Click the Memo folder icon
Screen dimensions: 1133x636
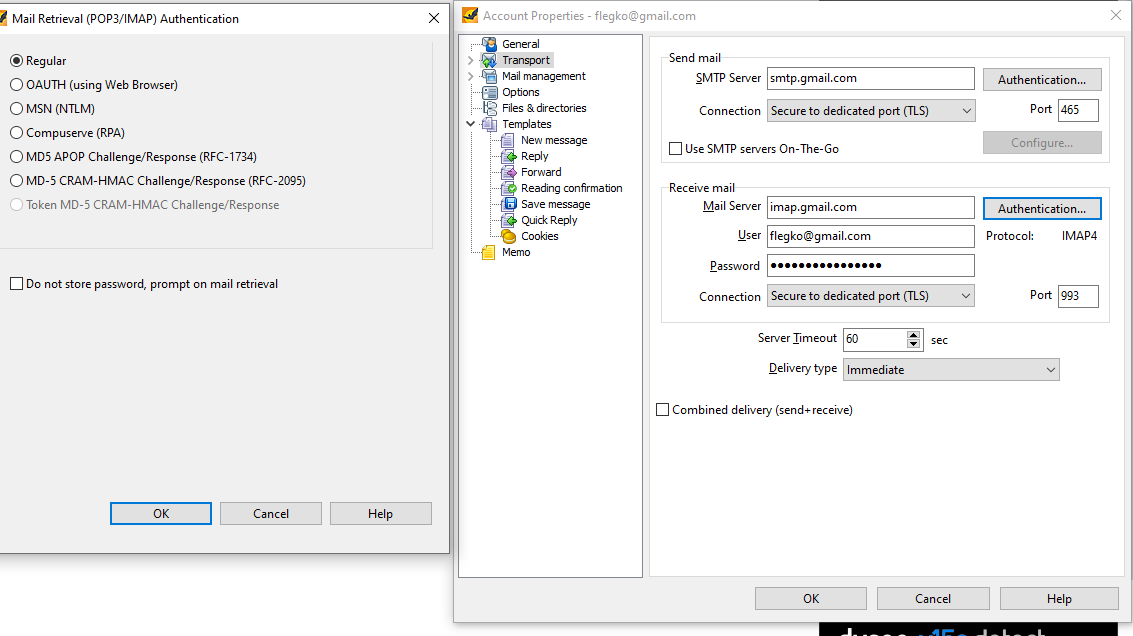489,252
